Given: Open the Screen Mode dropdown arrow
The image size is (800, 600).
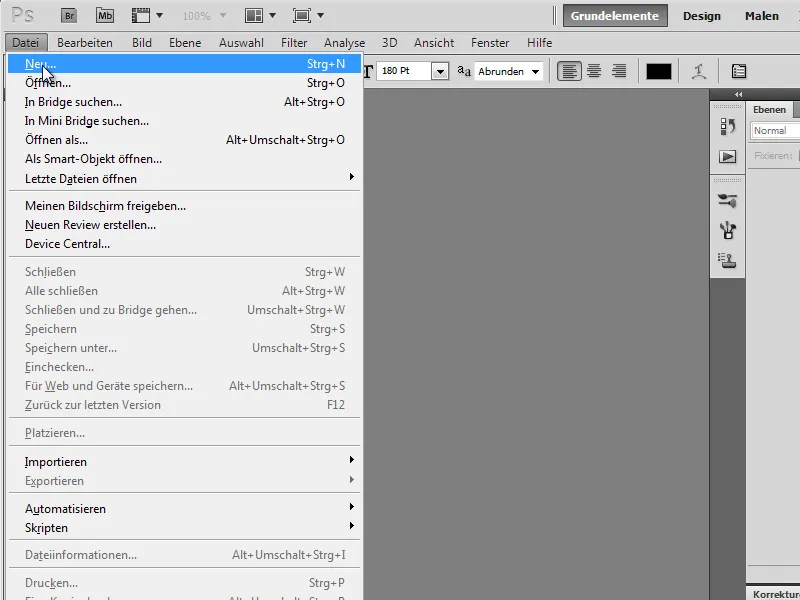Looking at the screenshot, I should tap(320, 16).
